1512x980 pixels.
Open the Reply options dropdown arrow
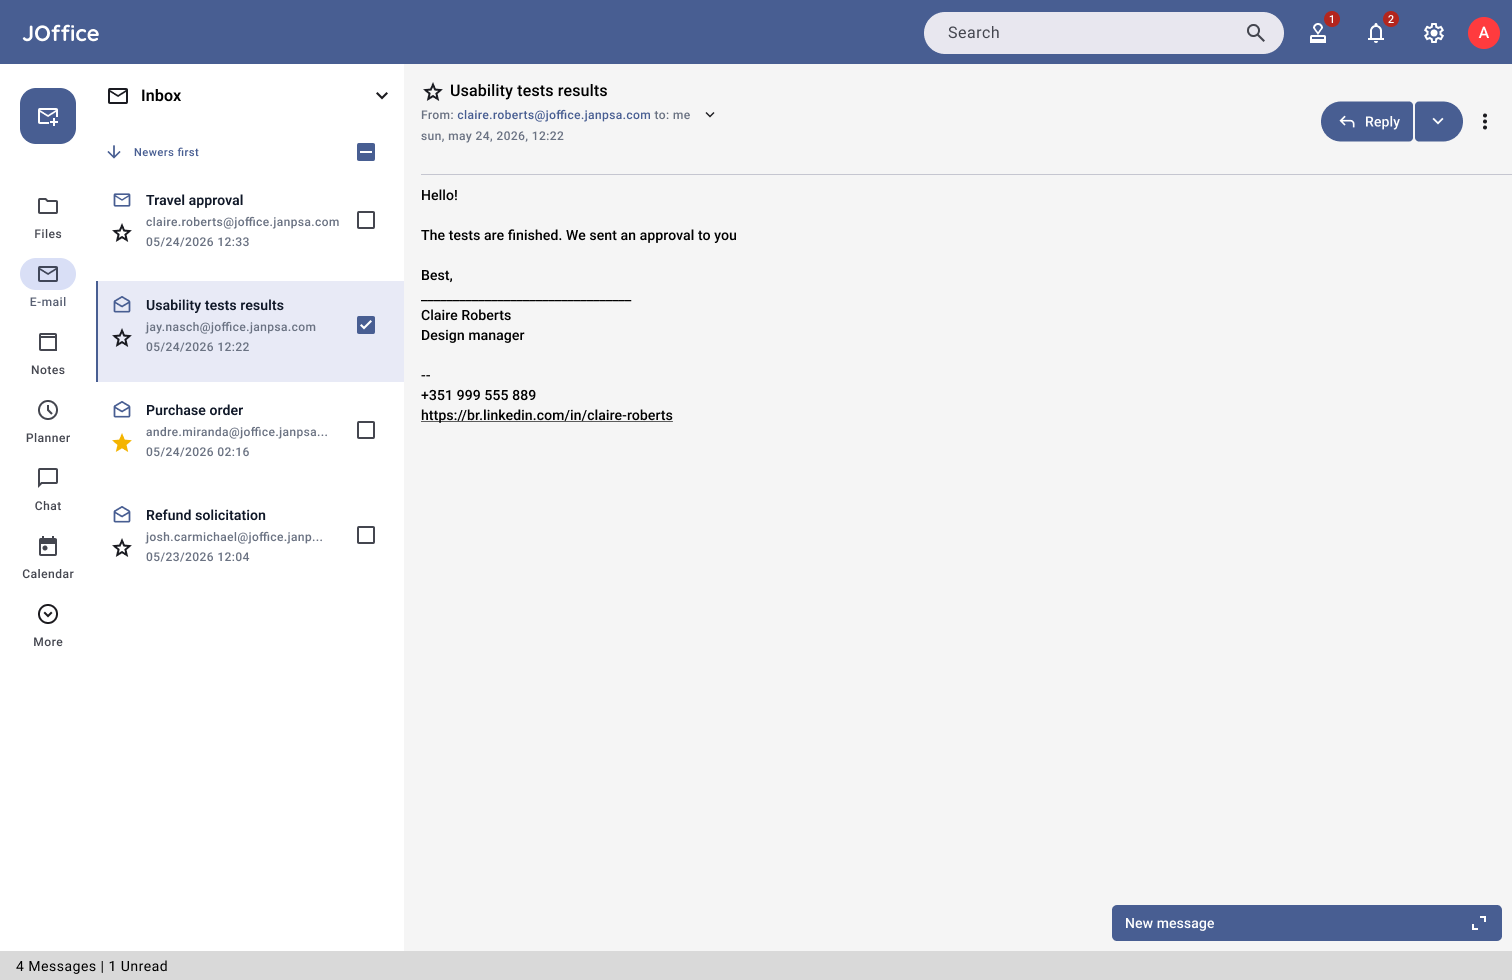pyautogui.click(x=1438, y=121)
